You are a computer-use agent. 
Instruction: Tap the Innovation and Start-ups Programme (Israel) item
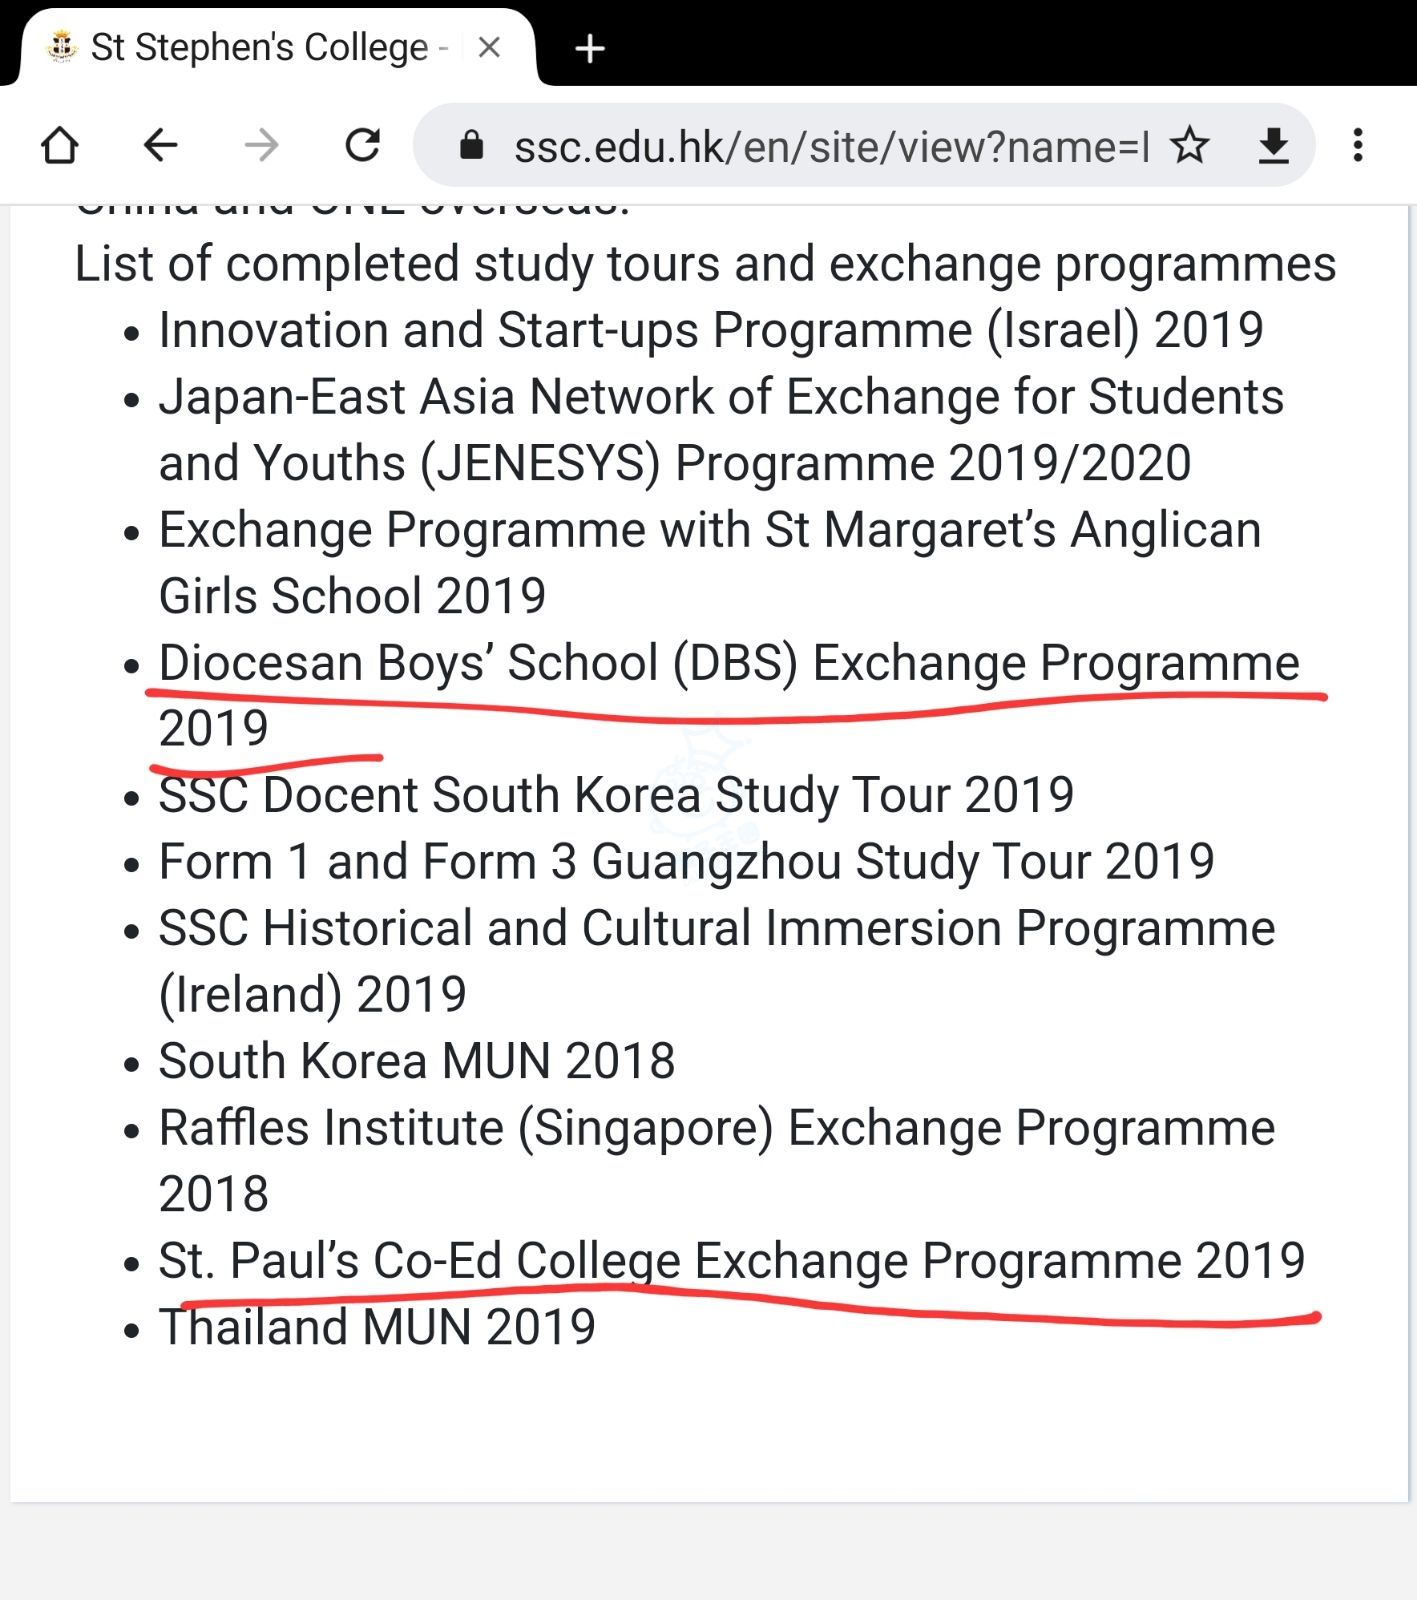pyautogui.click(x=710, y=331)
